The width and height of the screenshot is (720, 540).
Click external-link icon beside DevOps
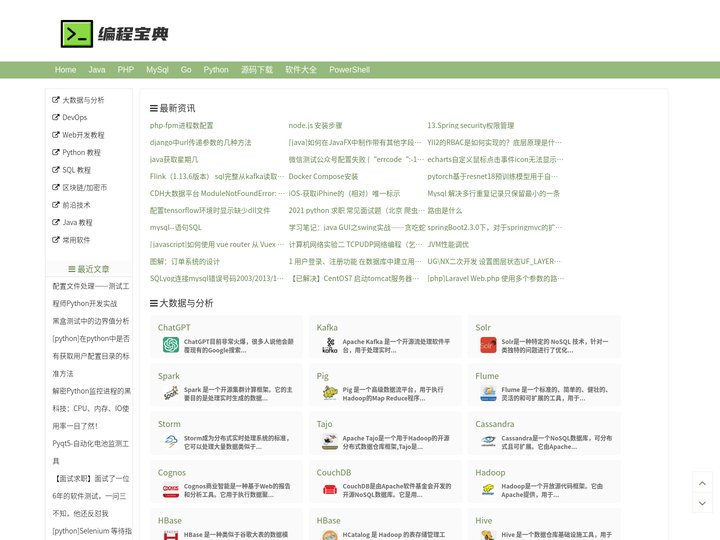56,117
